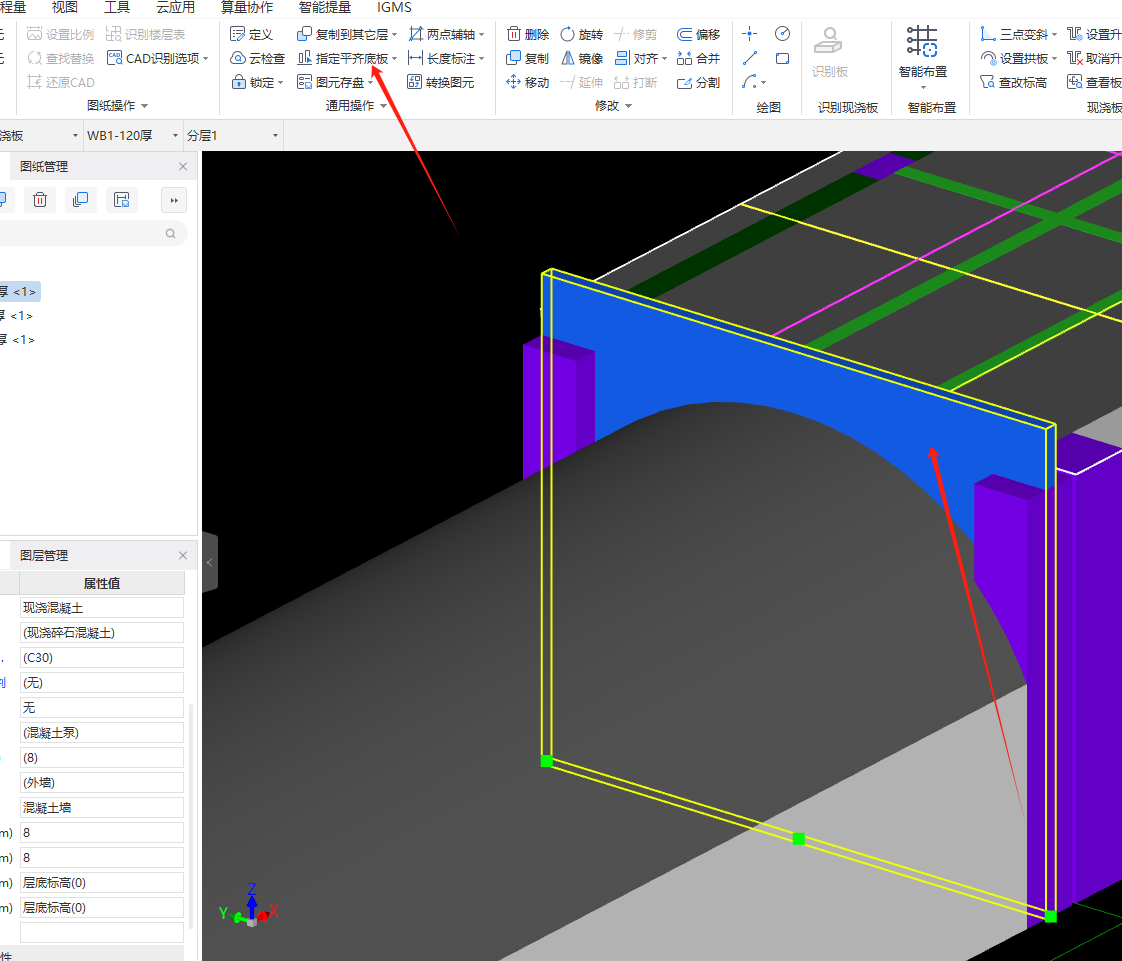The image size is (1122, 961).
Task: Click 查改标高 elevation edit tool
Action: (1014, 83)
